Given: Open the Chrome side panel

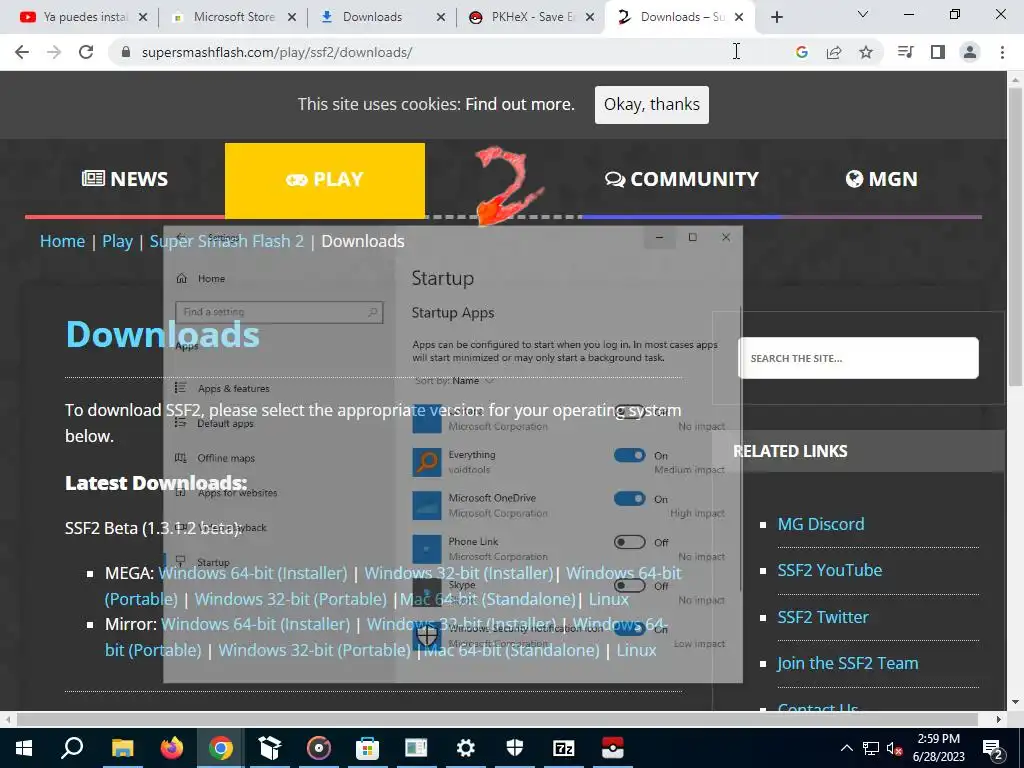Looking at the screenshot, I should click(938, 52).
